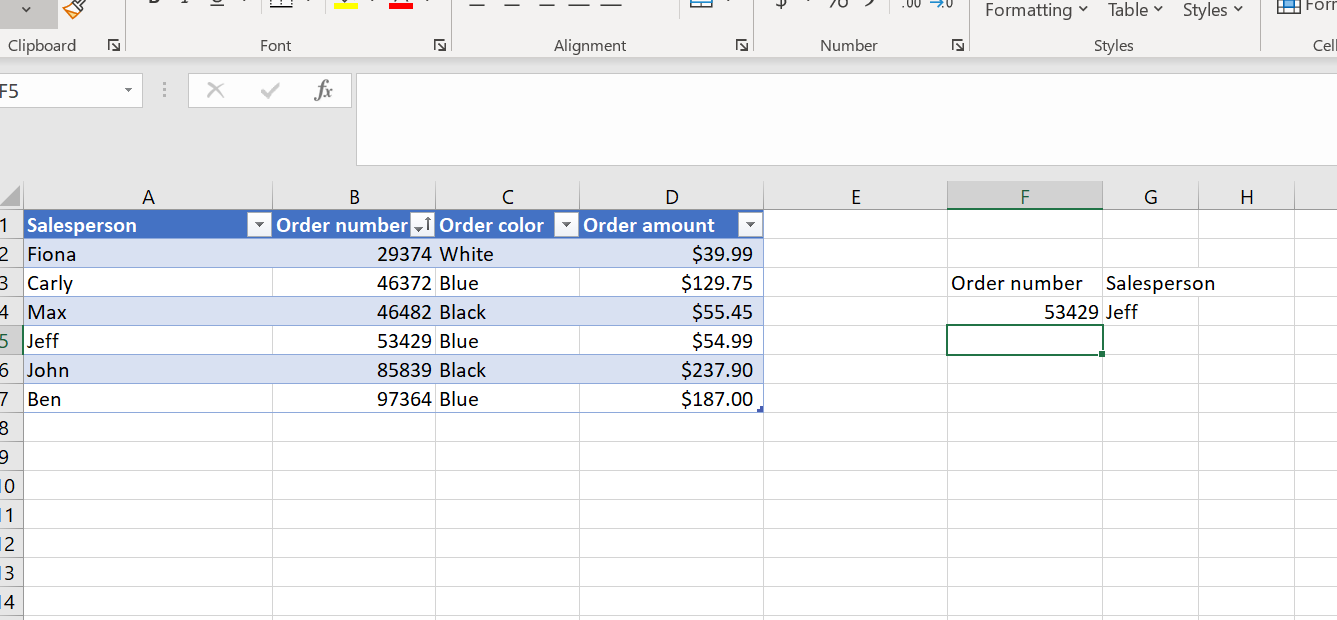Click the Enter checkmark in formula bar
The height and width of the screenshot is (620, 1337).
tap(269, 90)
